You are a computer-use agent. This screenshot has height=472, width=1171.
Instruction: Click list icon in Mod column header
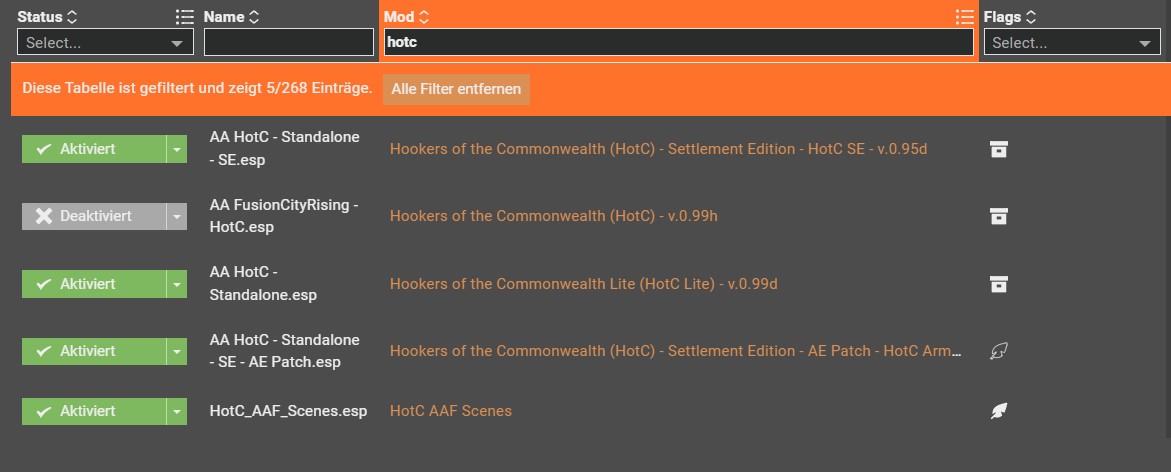[x=964, y=17]
